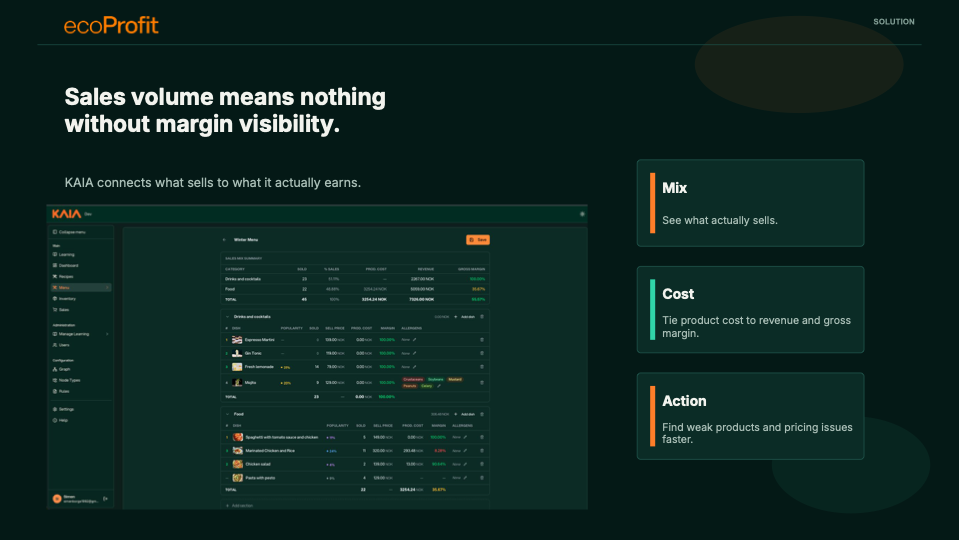The height and width of the screenshot is (540, 959).
Task: Click the Chicken salad dish name
Action: pos(258,464)
